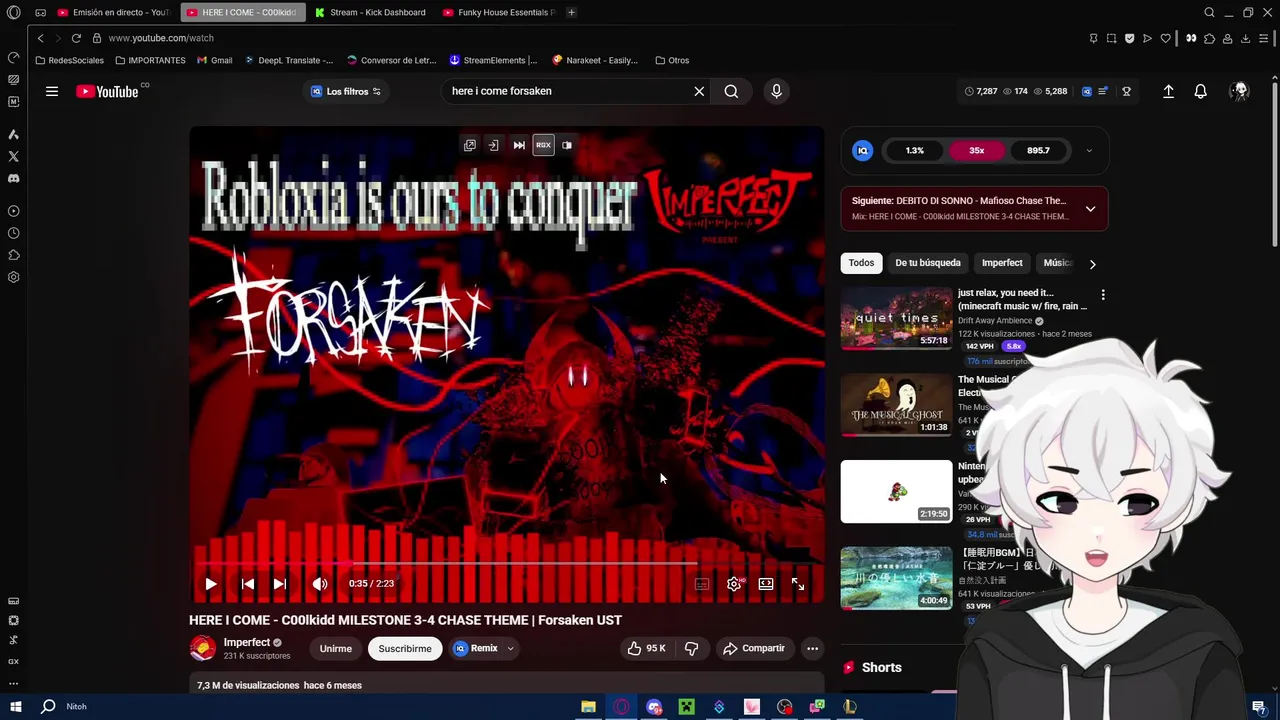This screenshot has width=1280, height=720.
Task: Go back in browser history
Action: click(40, 38)
